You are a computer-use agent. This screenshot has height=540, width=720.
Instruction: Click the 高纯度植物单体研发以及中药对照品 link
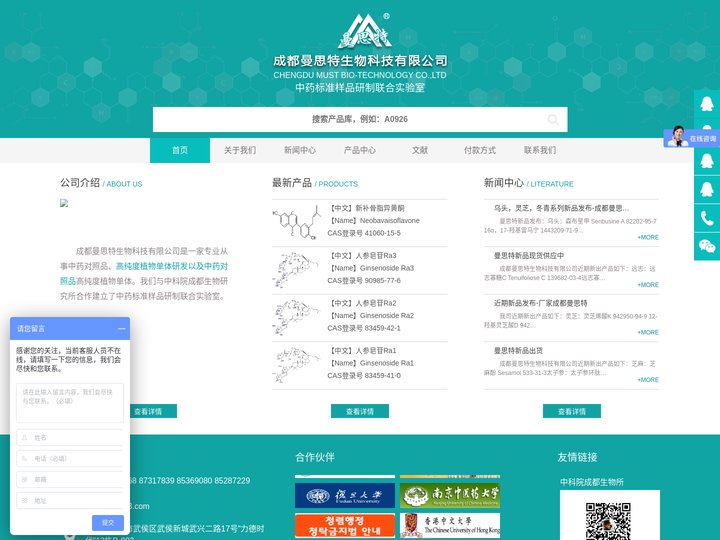tap(171, 266)
